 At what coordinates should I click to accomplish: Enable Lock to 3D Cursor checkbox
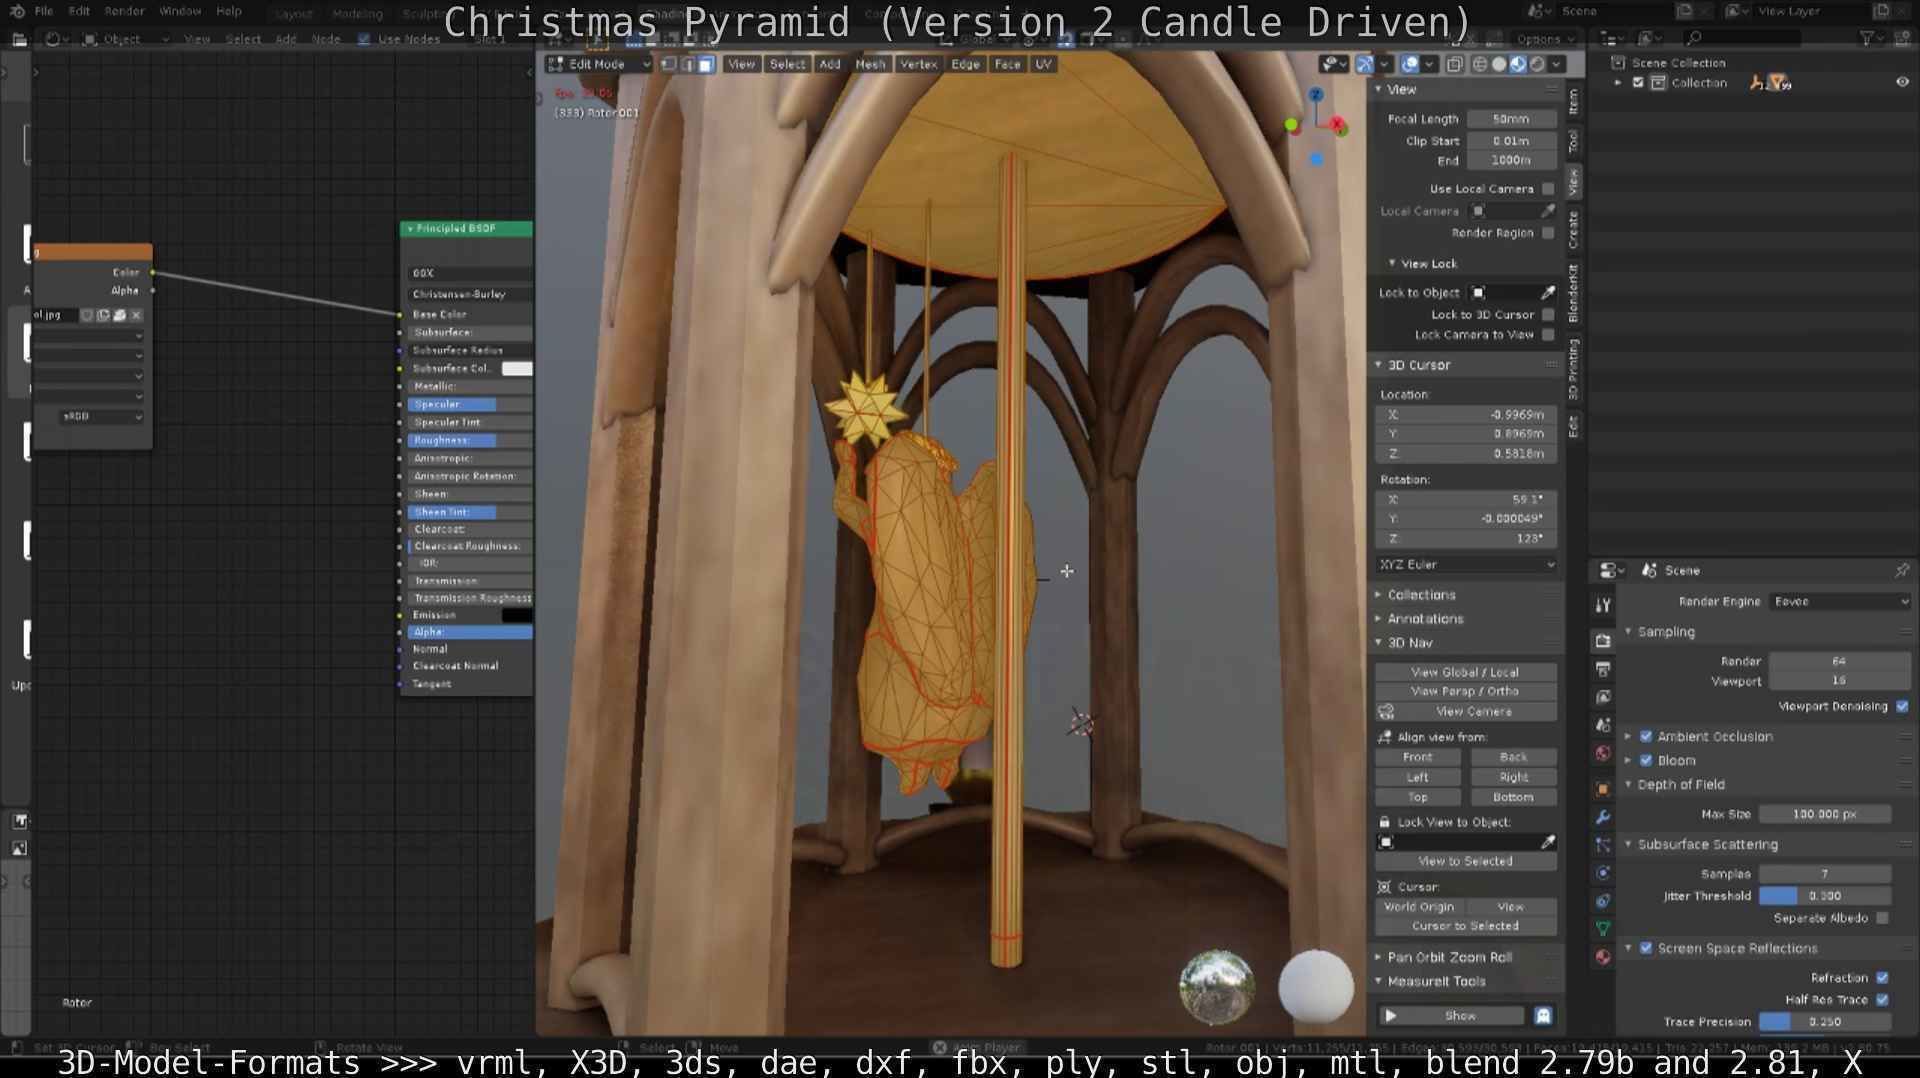1548,315
